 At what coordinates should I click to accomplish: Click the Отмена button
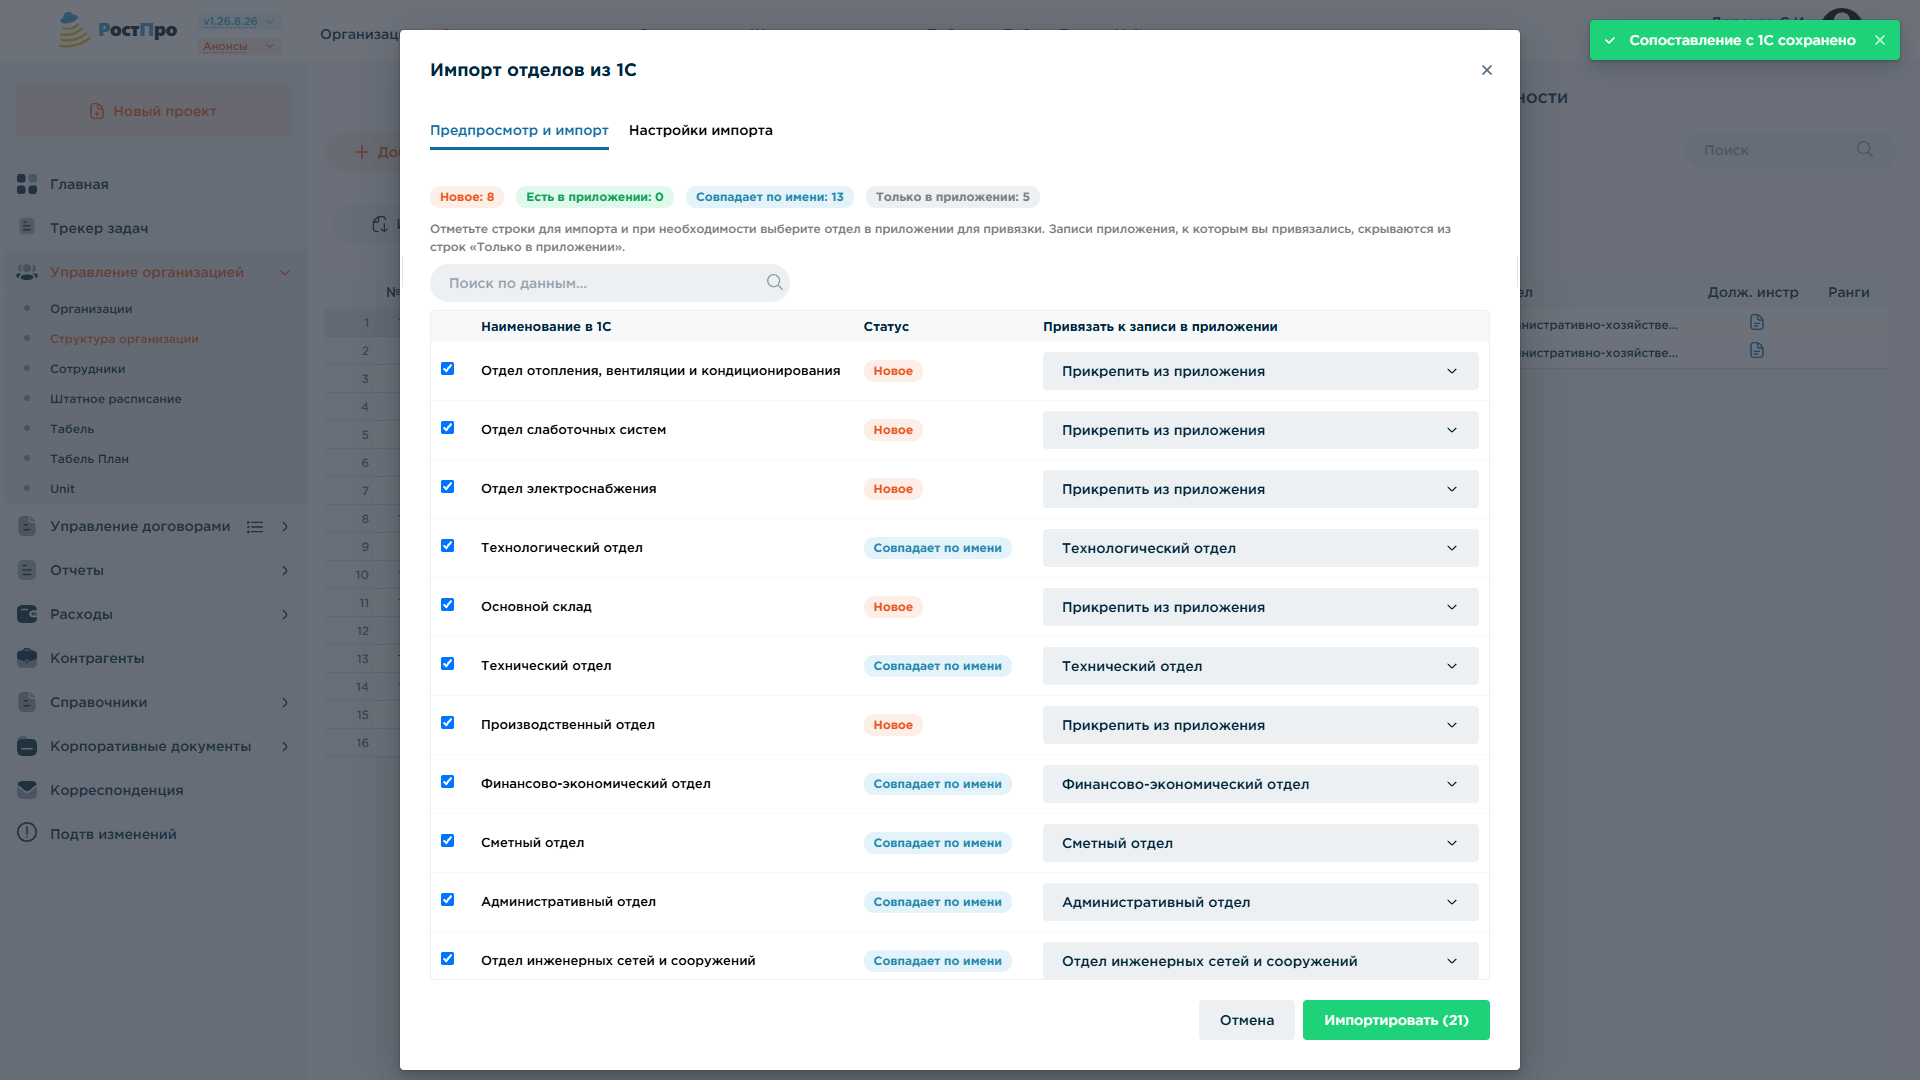point(1247,1020)
